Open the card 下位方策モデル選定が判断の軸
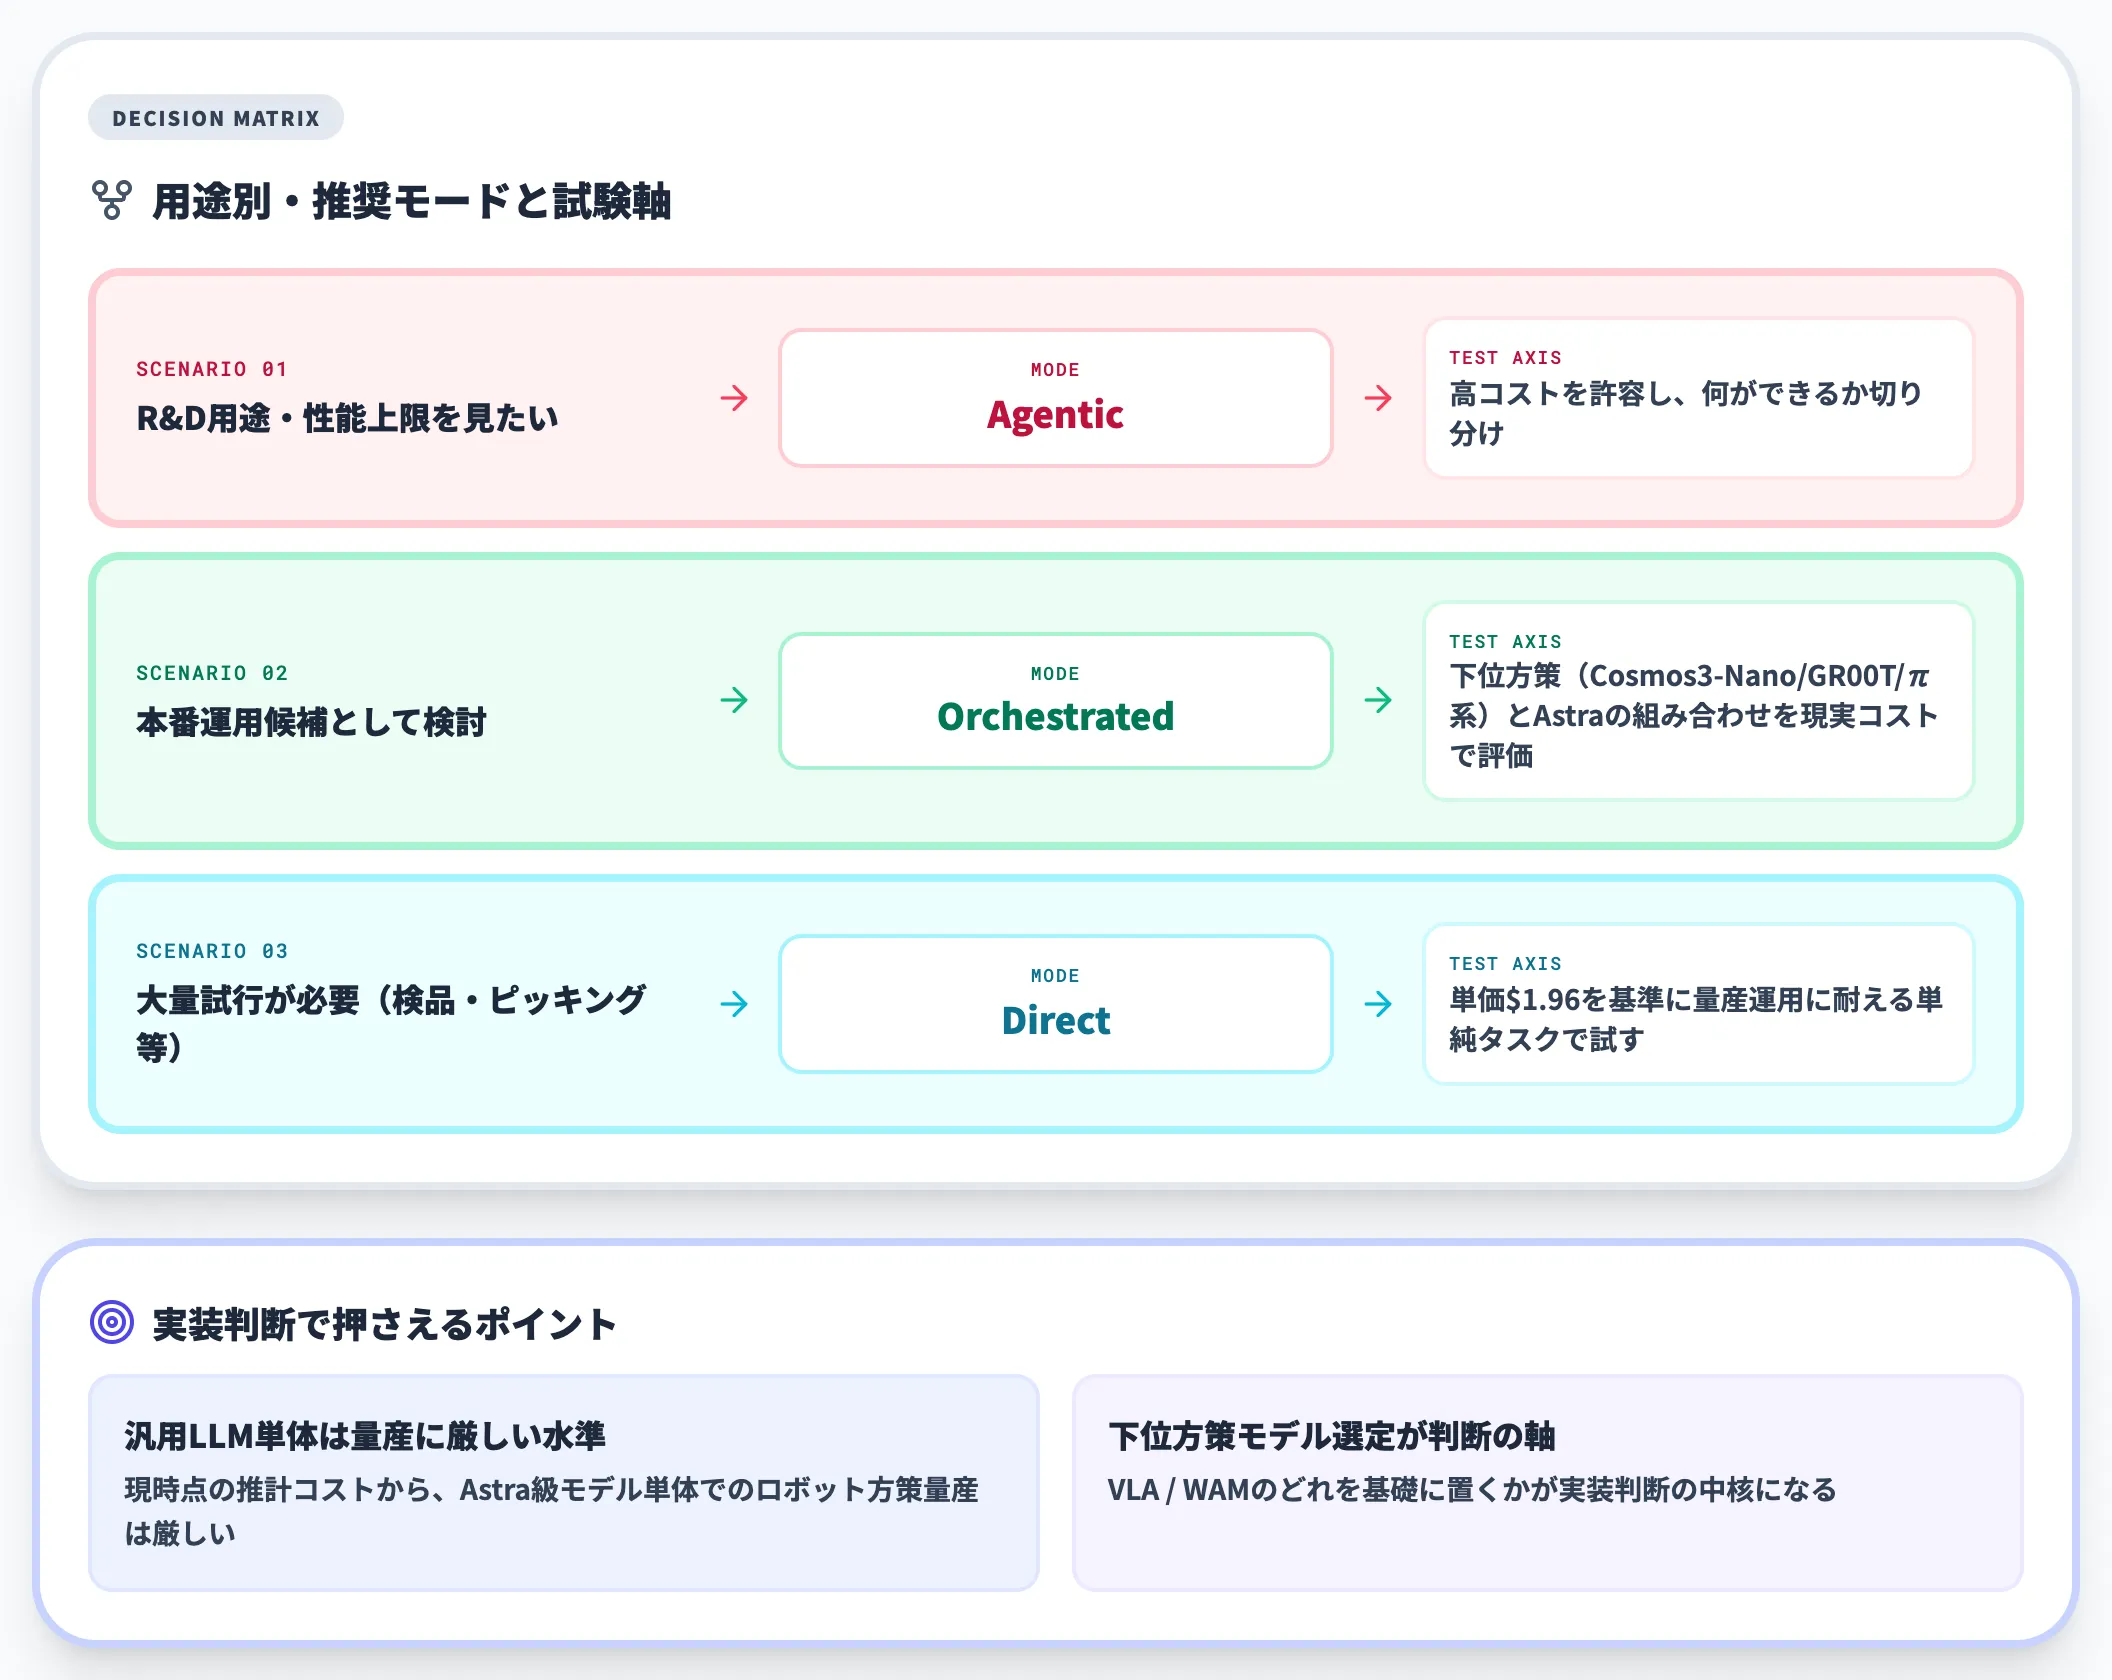 tap(1547, 1482)
